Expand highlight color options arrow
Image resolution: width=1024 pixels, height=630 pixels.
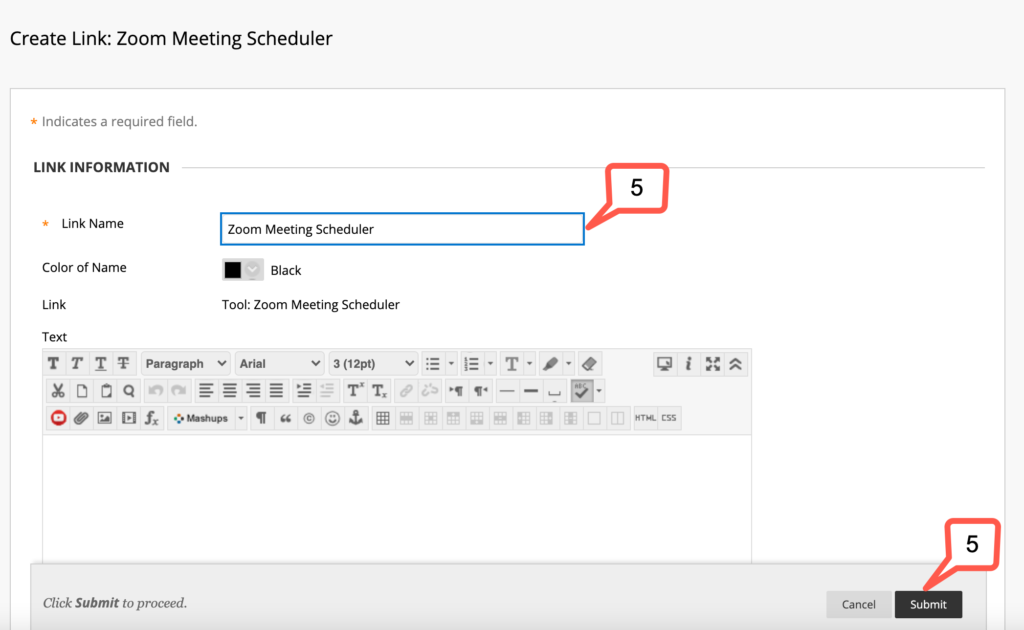[568, 364]
